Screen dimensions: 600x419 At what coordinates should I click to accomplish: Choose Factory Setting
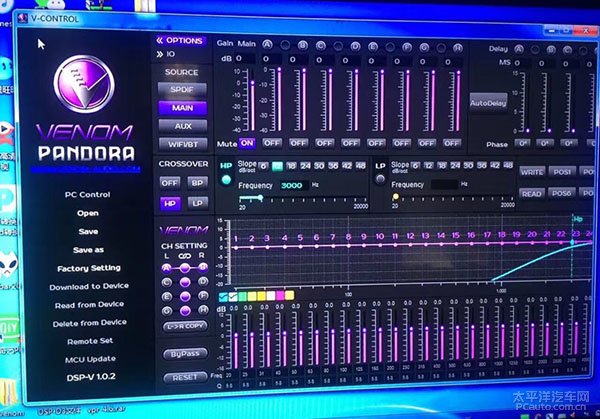[x=89, y=268]
